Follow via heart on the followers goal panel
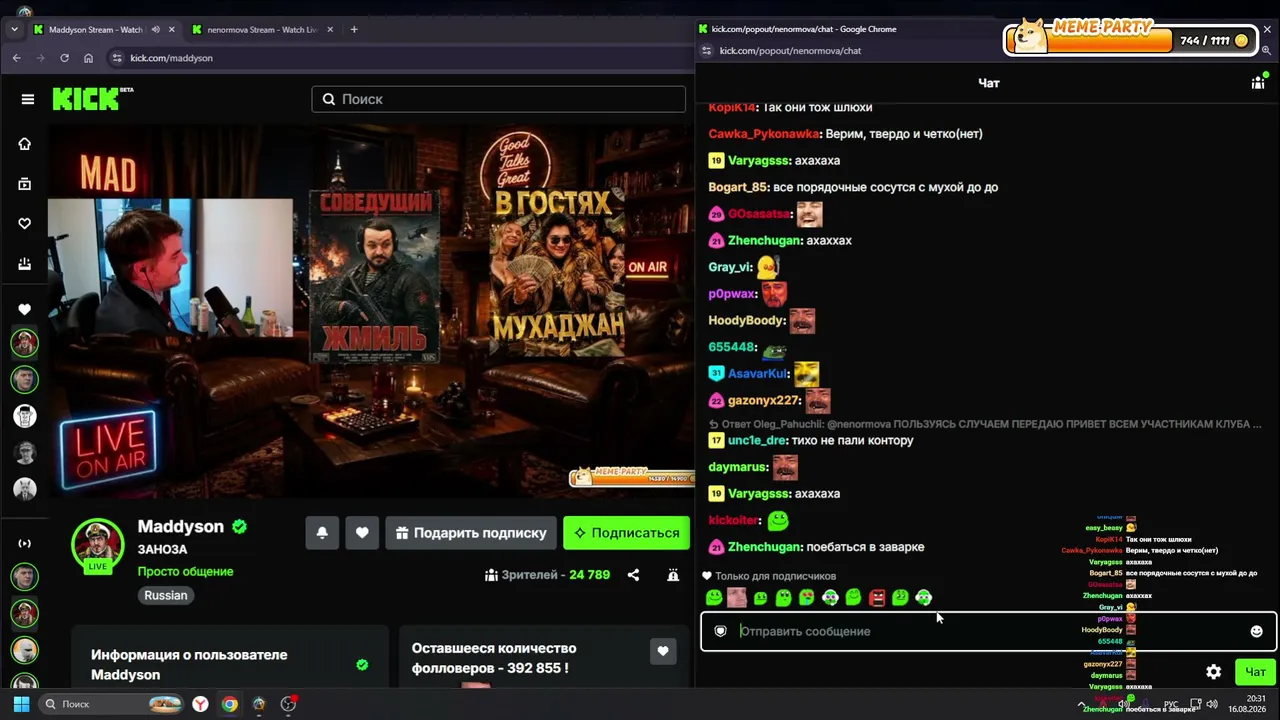This screenshot has height=720, width=1280. [x=663, y=651]
